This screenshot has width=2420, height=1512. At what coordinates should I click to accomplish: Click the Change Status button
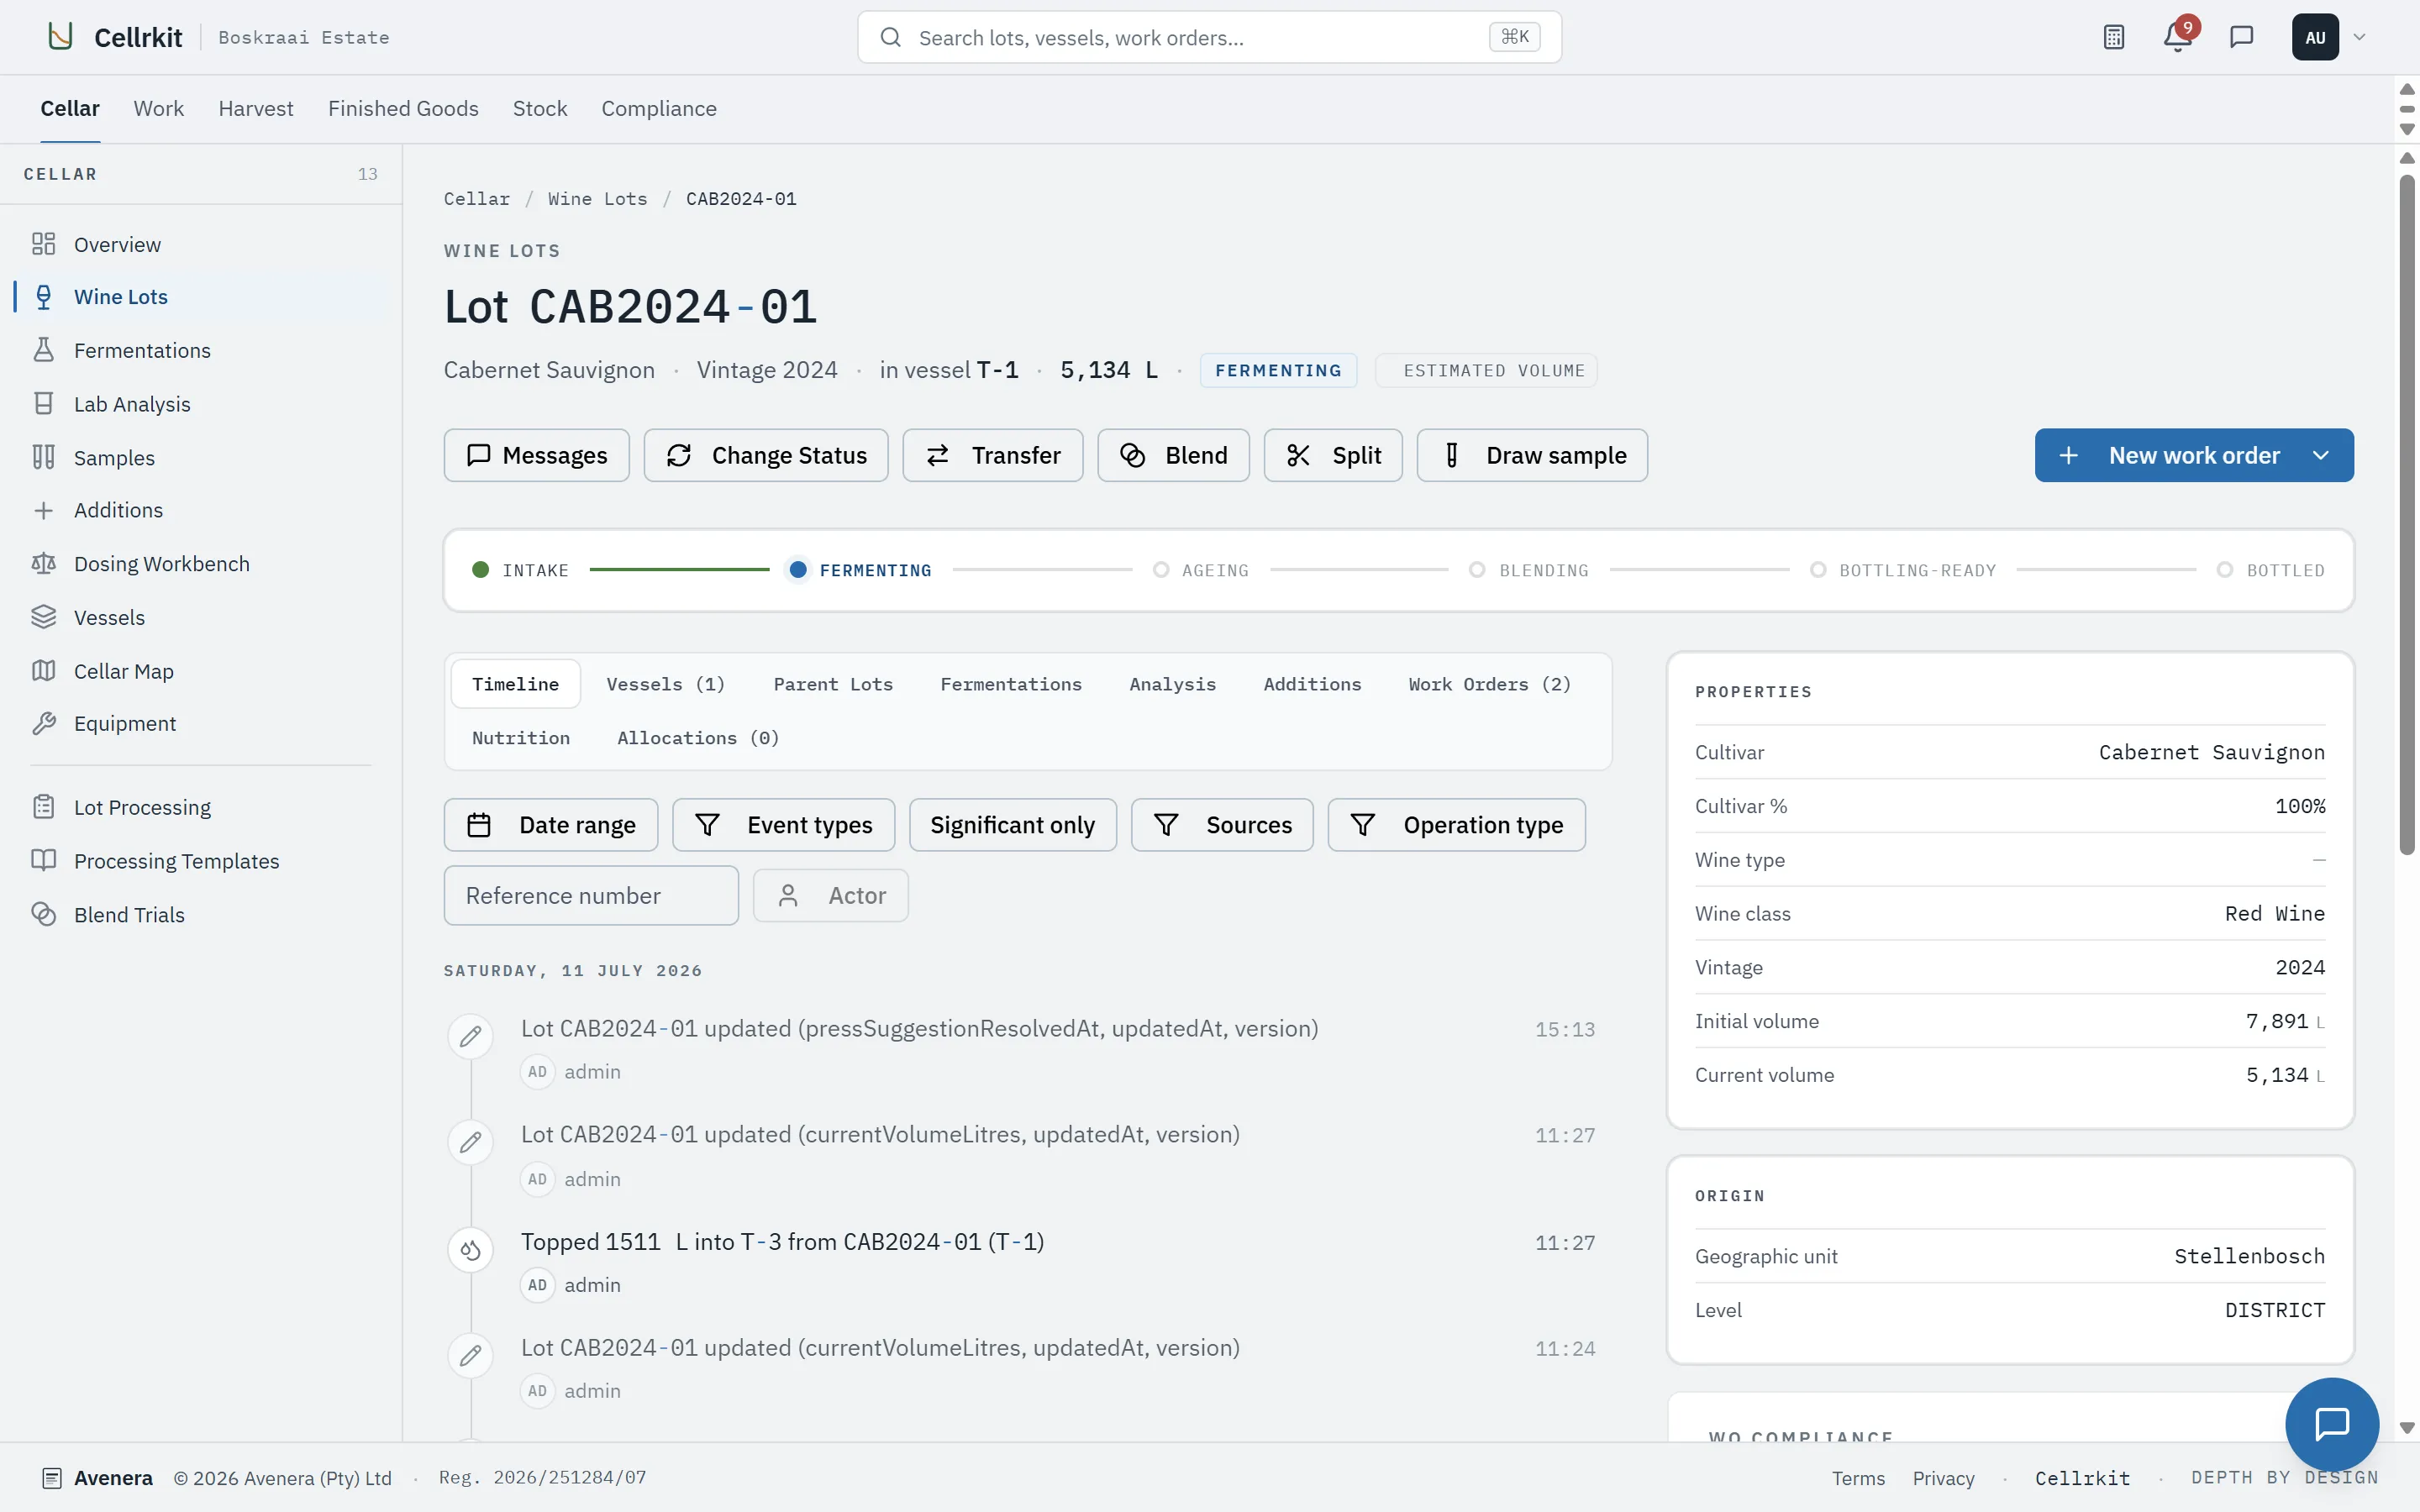point(766,456)
